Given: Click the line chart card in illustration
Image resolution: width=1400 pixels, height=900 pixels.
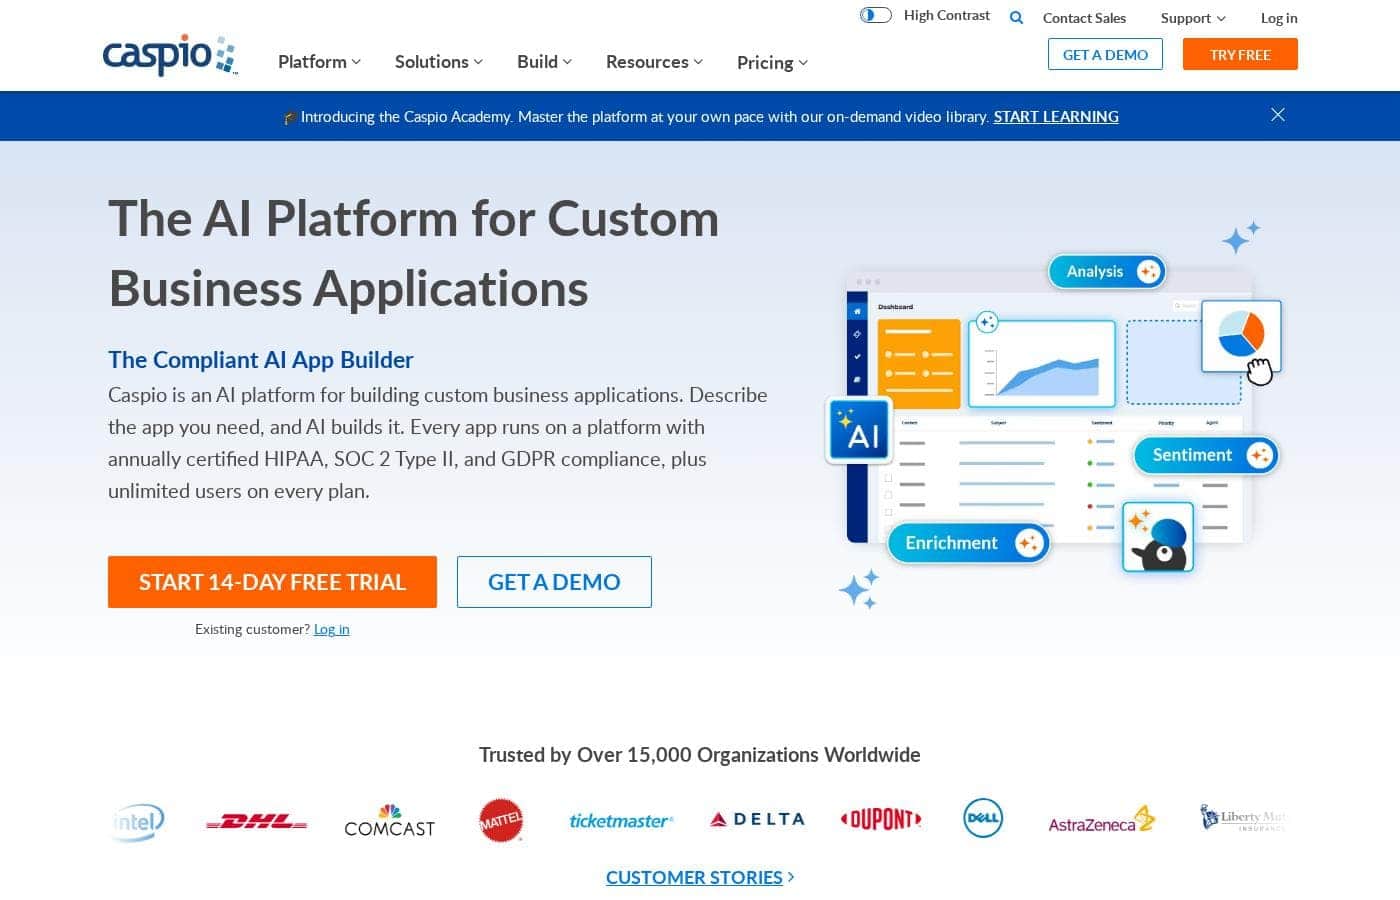Looking at the screenshot, I should tap(1041, 363).
